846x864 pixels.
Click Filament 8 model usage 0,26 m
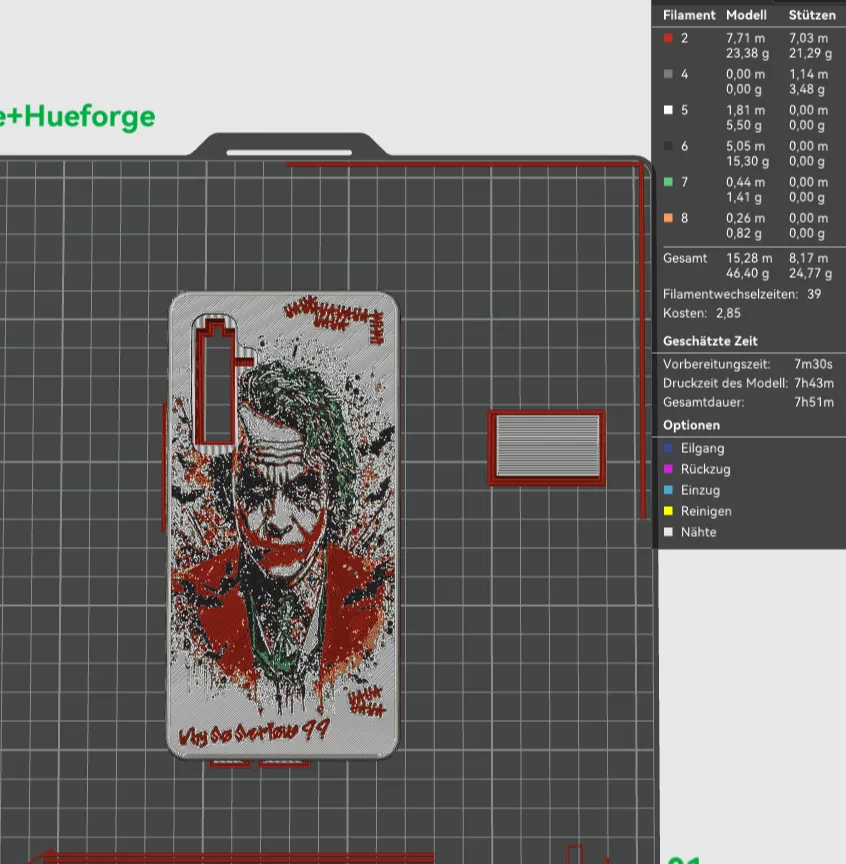pos(745,218)
